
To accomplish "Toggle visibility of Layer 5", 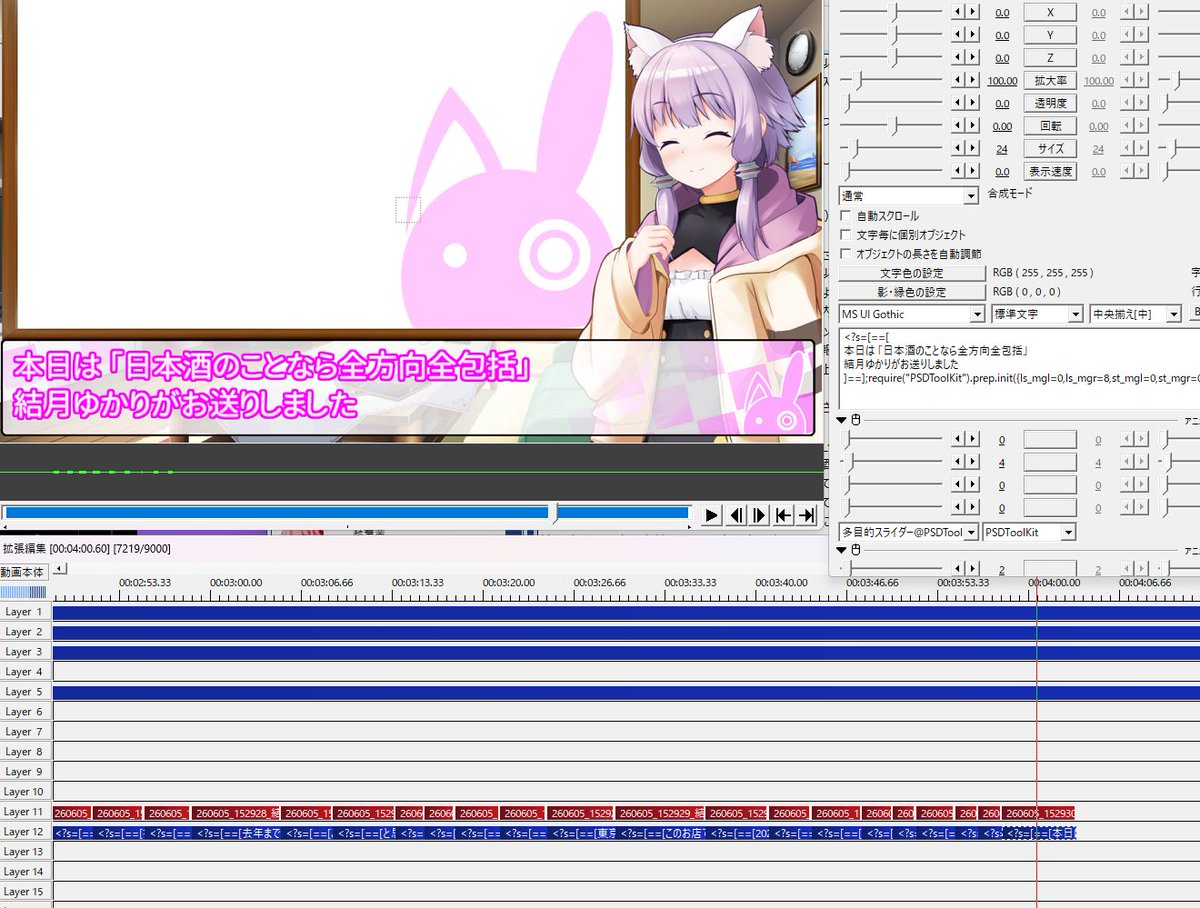I will click(25, 692).
